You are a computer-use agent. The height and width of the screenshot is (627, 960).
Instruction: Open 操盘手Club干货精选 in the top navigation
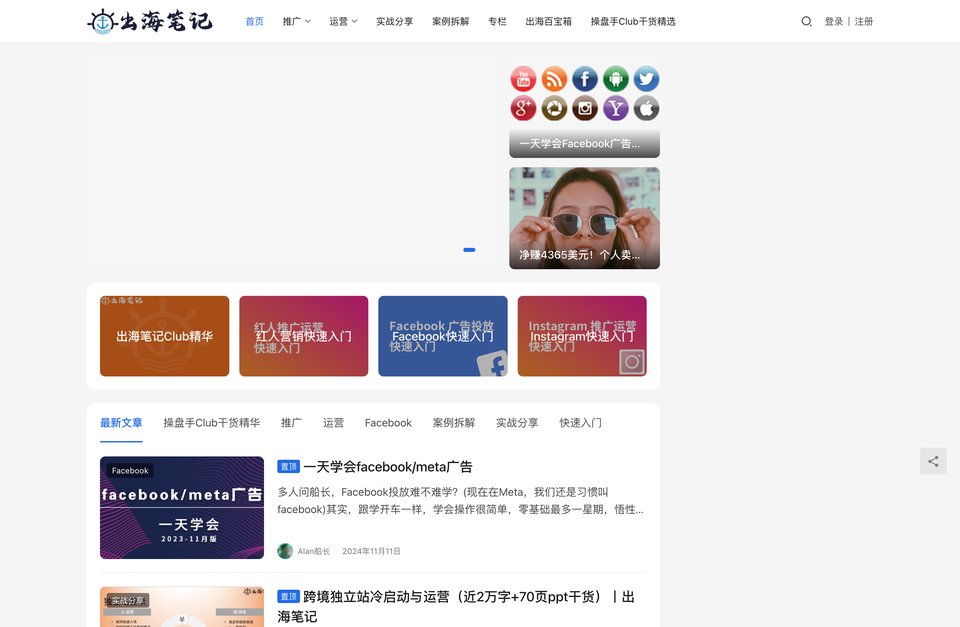[633, 21]
